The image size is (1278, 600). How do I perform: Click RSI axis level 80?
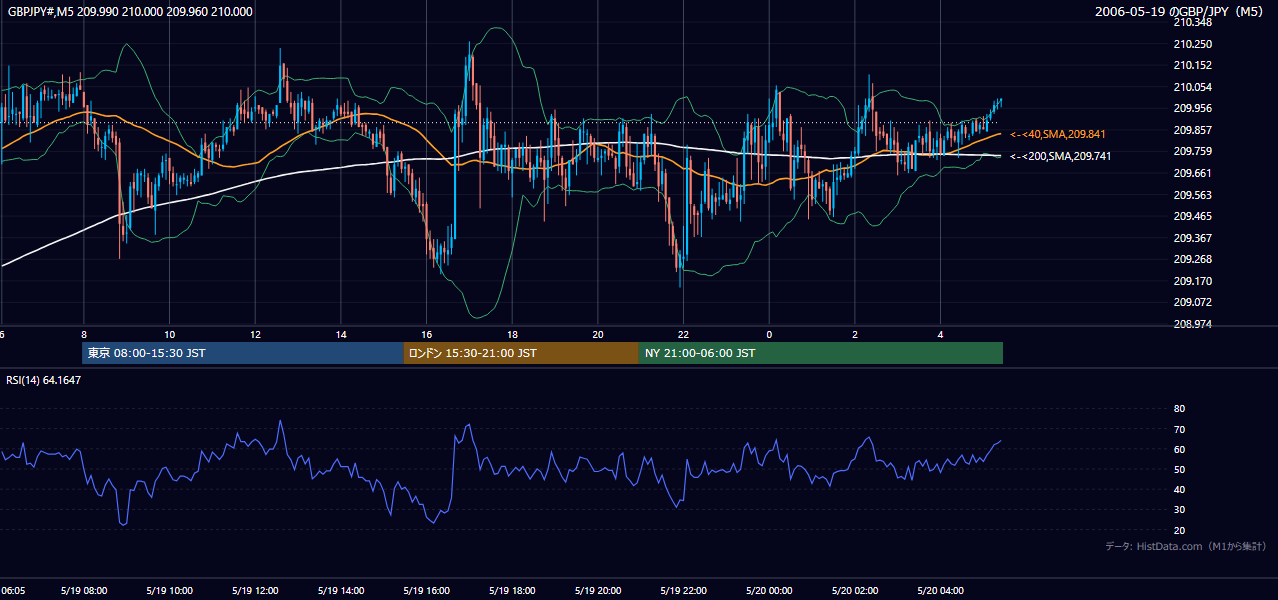tap(1179, 409)
